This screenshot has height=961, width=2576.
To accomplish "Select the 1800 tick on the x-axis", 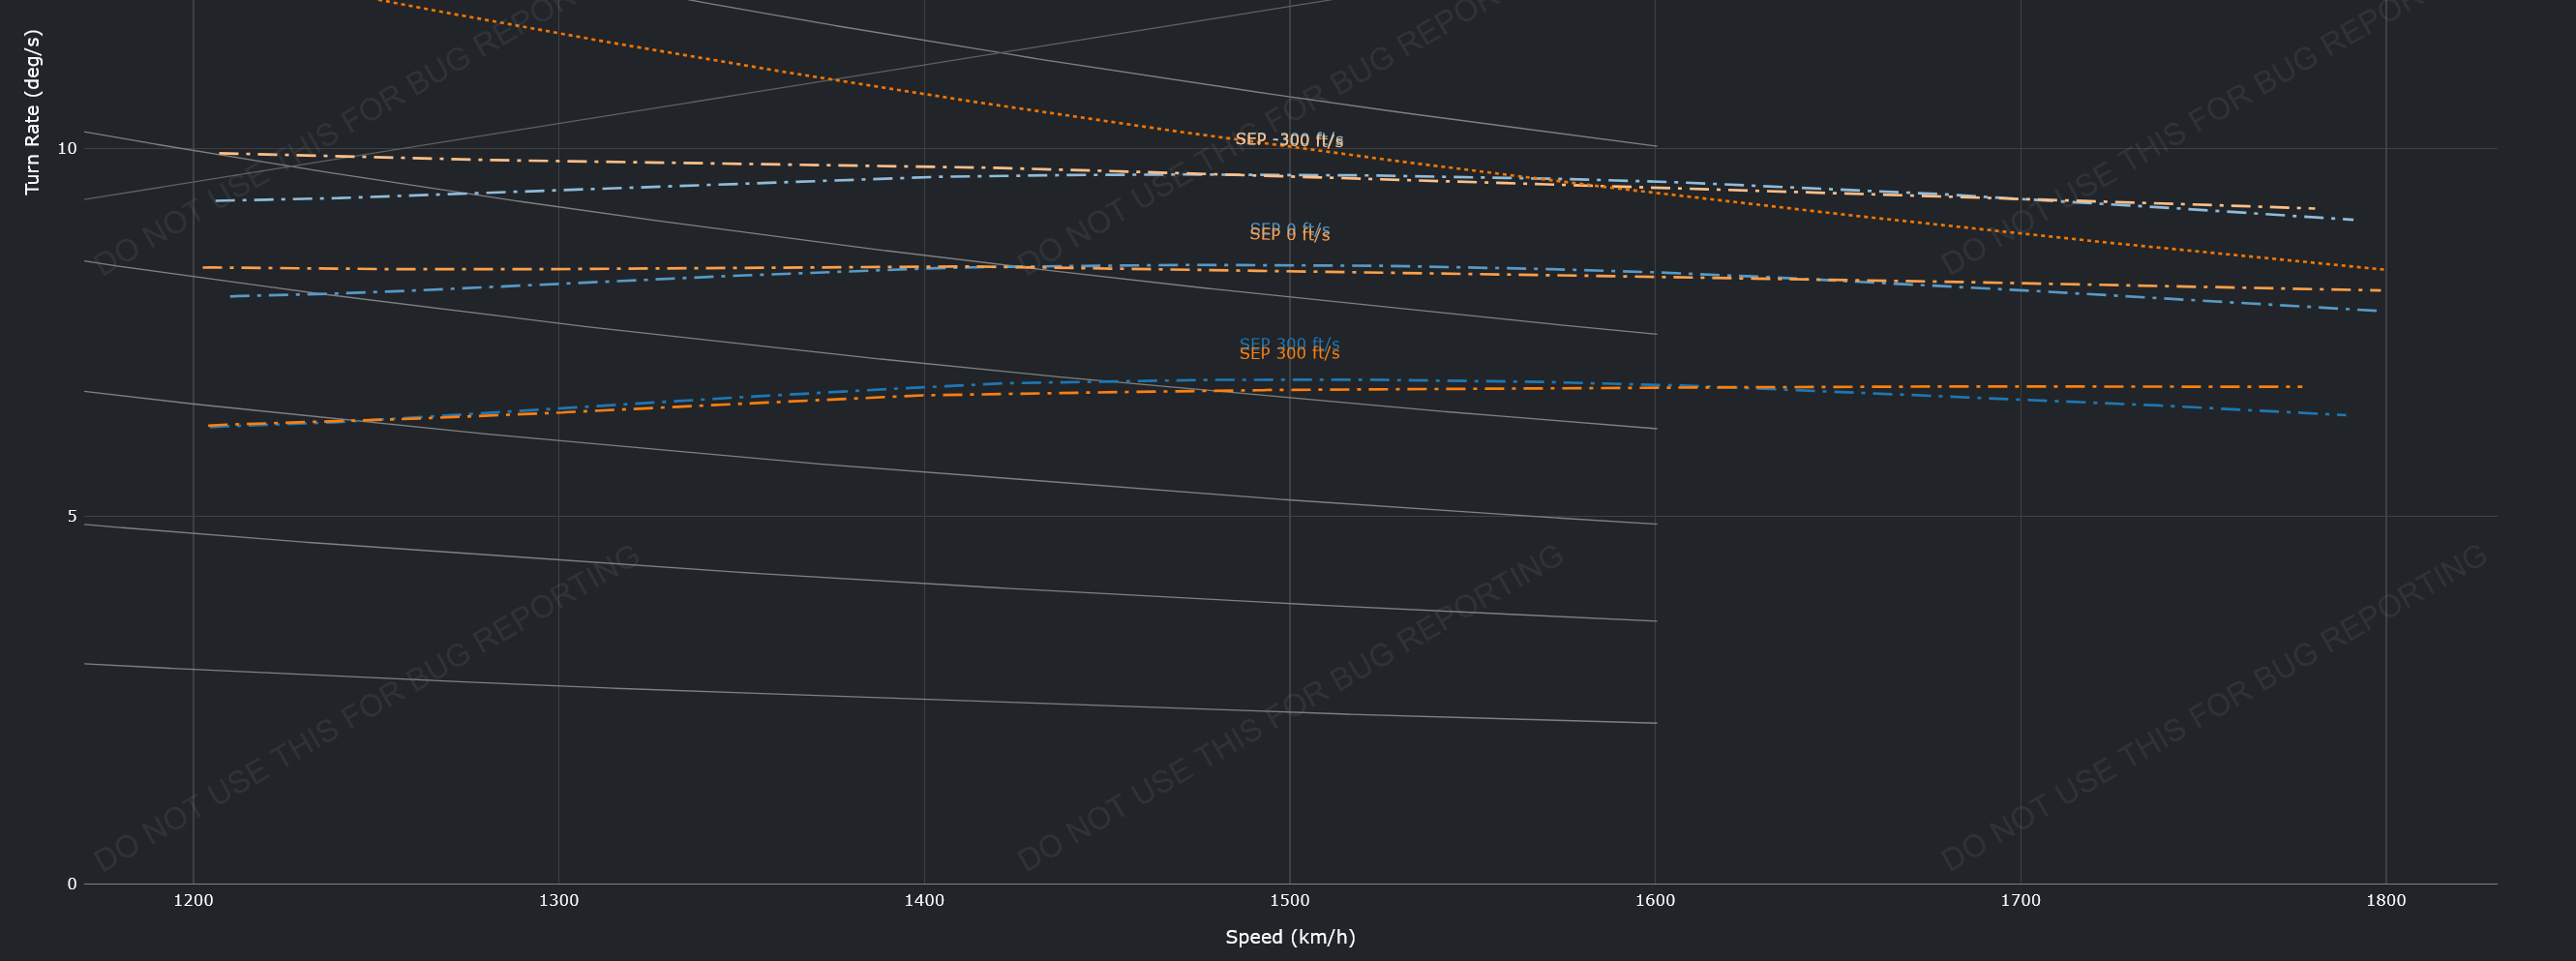I will click(2386, 901).
